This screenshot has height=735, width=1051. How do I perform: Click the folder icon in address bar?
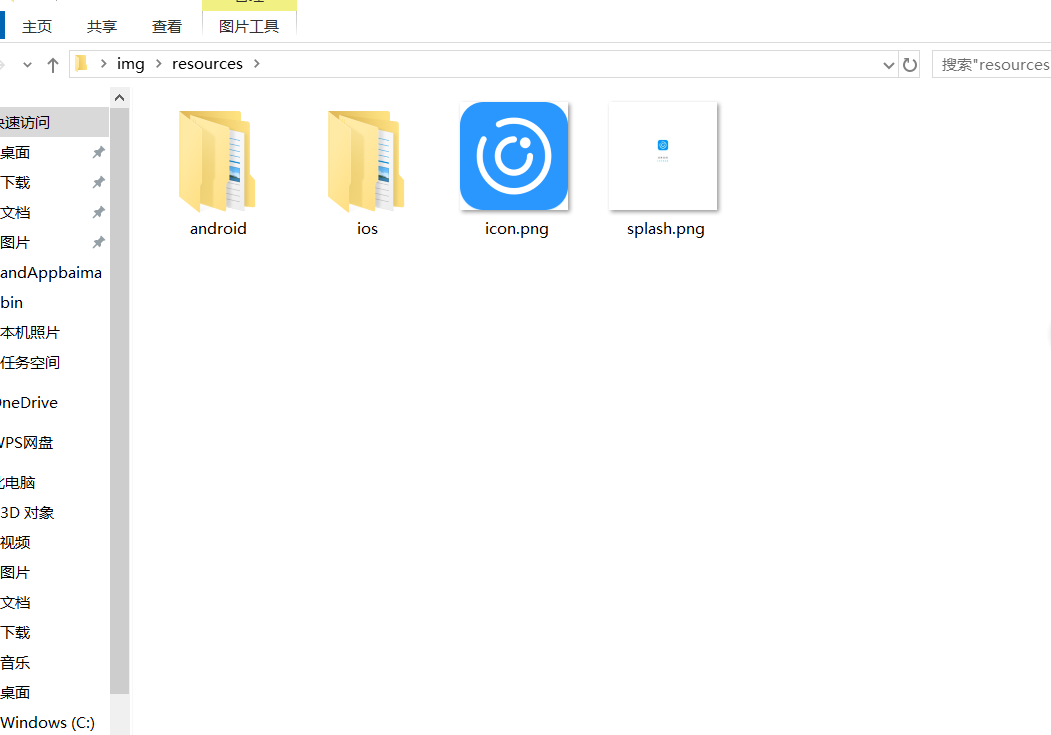click(x=82, y=64)
